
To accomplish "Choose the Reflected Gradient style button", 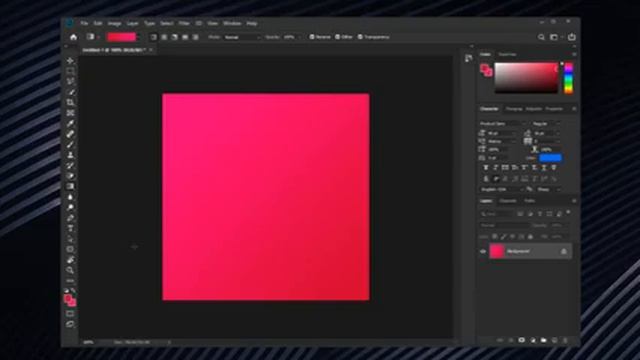I will 185,37.
